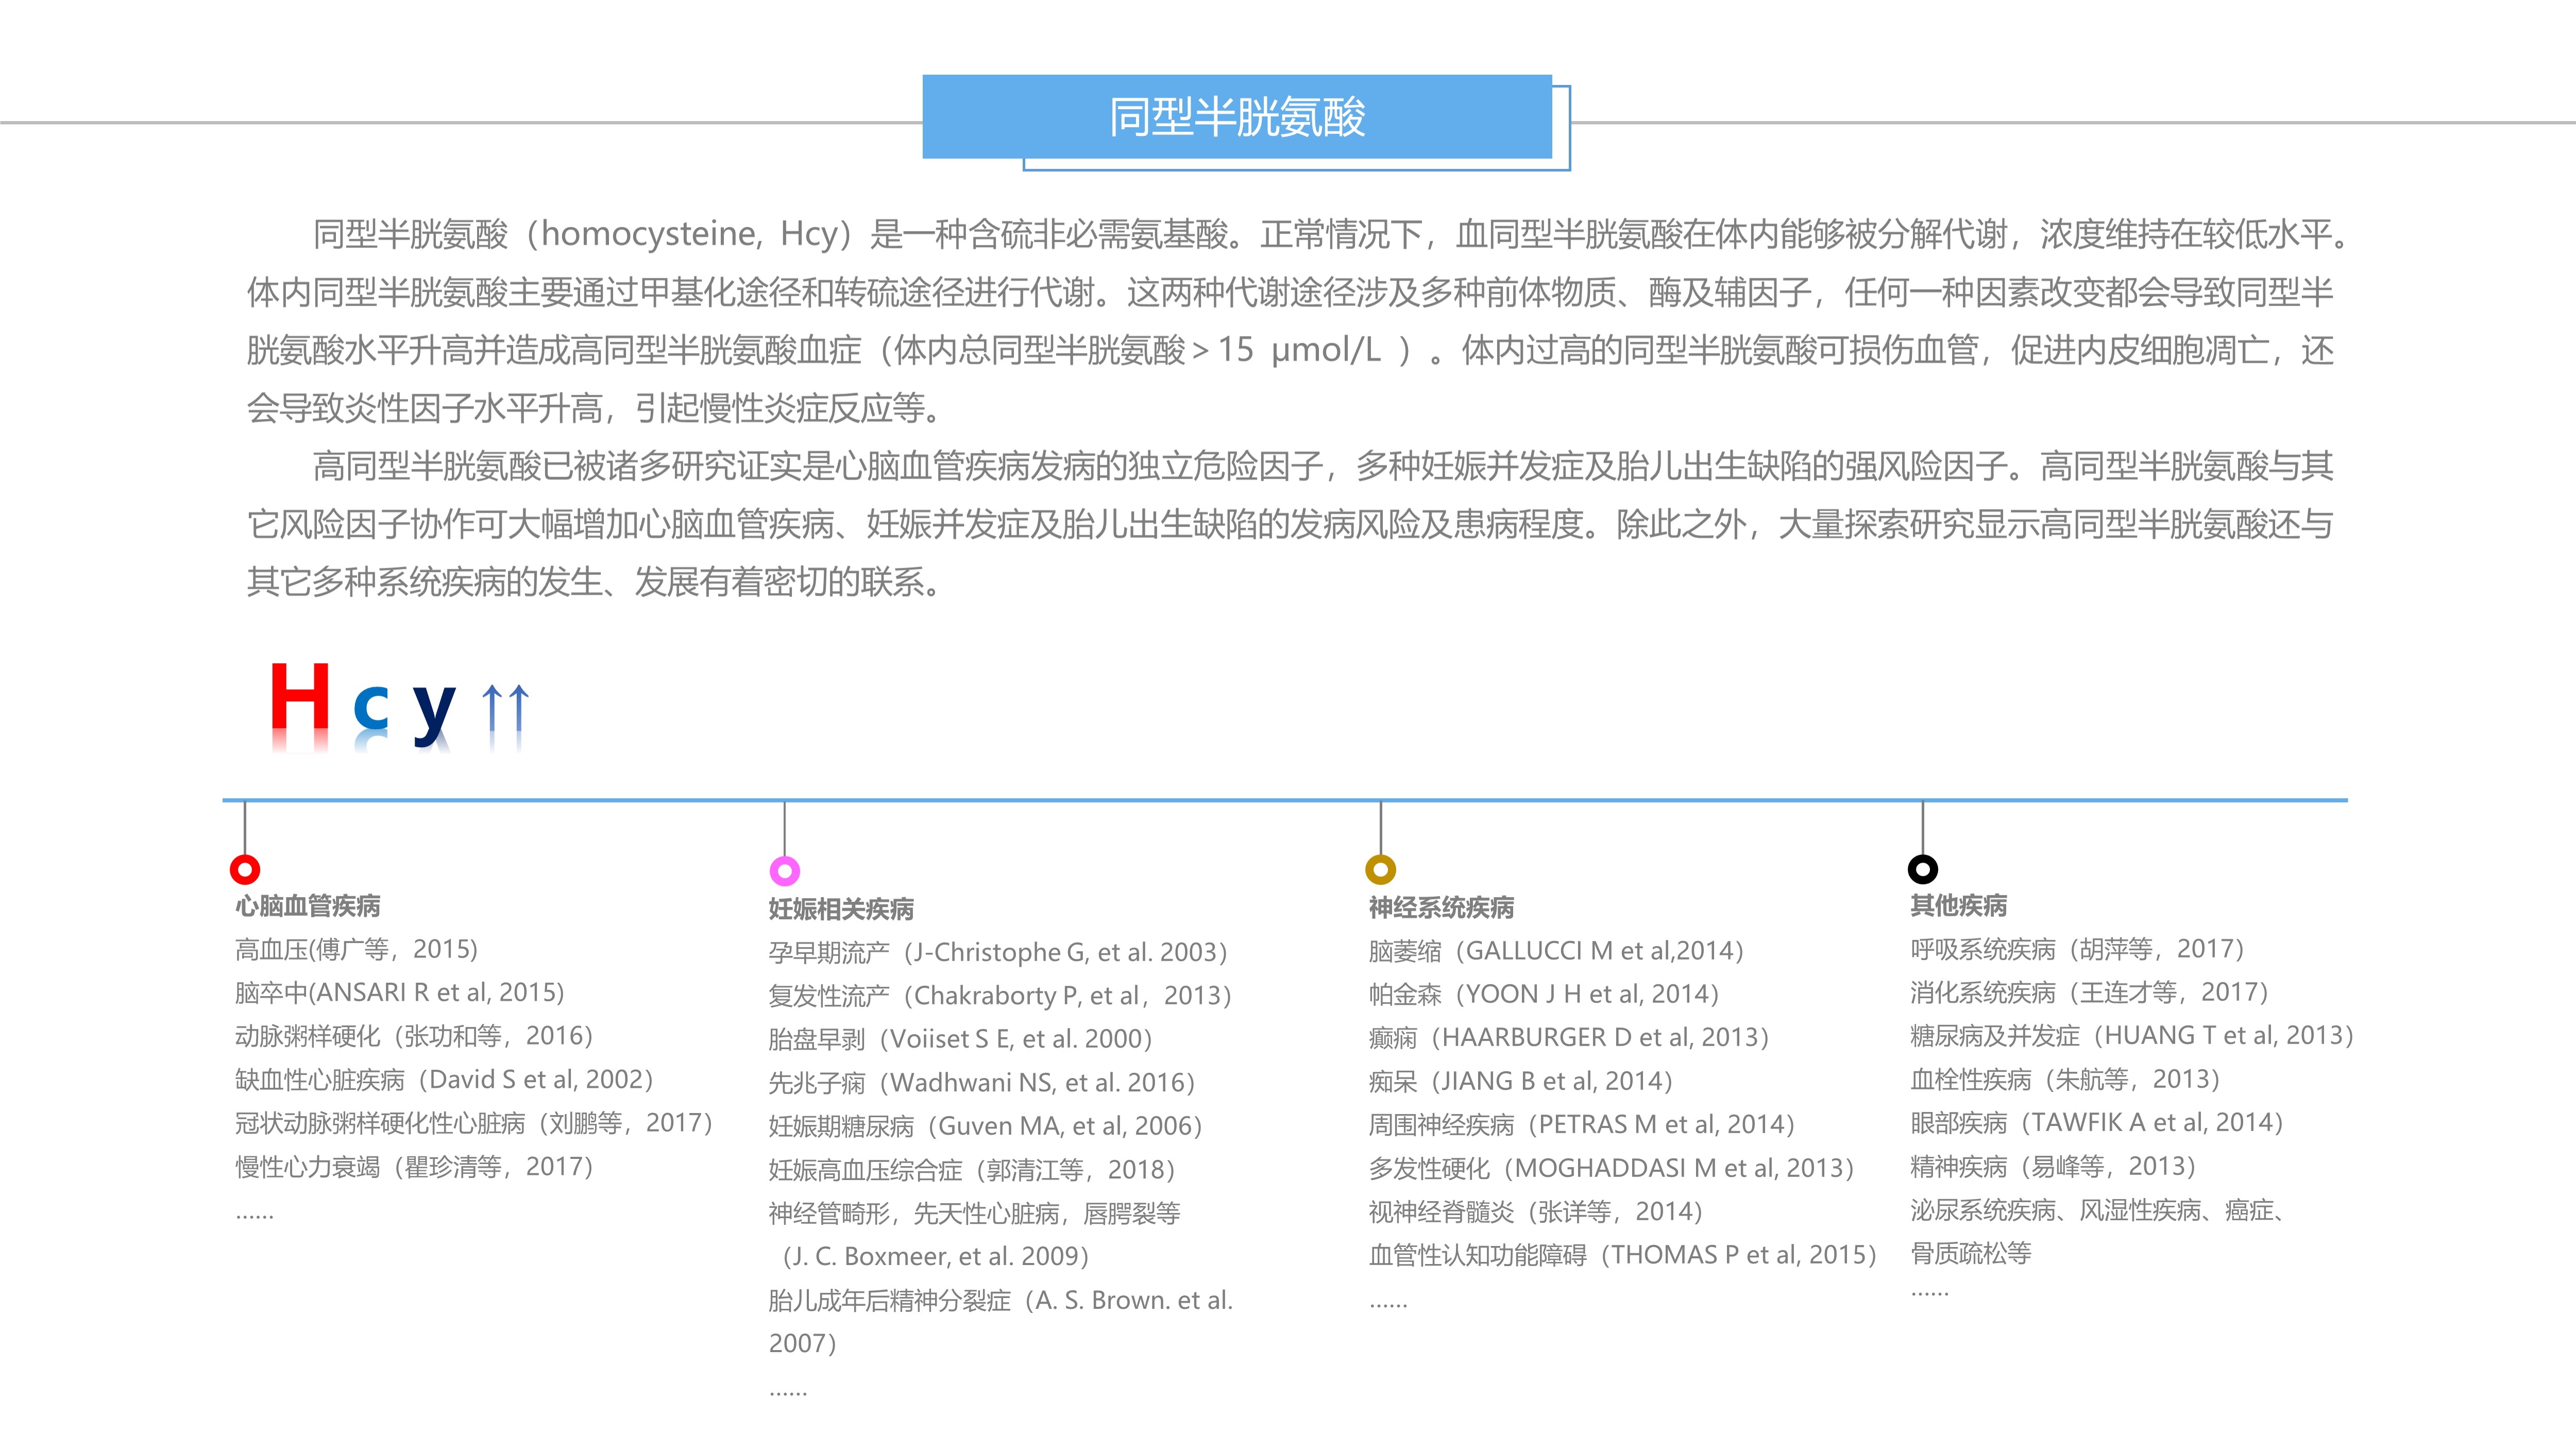Screen dimensions: 2576x1449
Task: Click the red H letter in Hcy
Action: pyautogui.click(x=299, y=697)
